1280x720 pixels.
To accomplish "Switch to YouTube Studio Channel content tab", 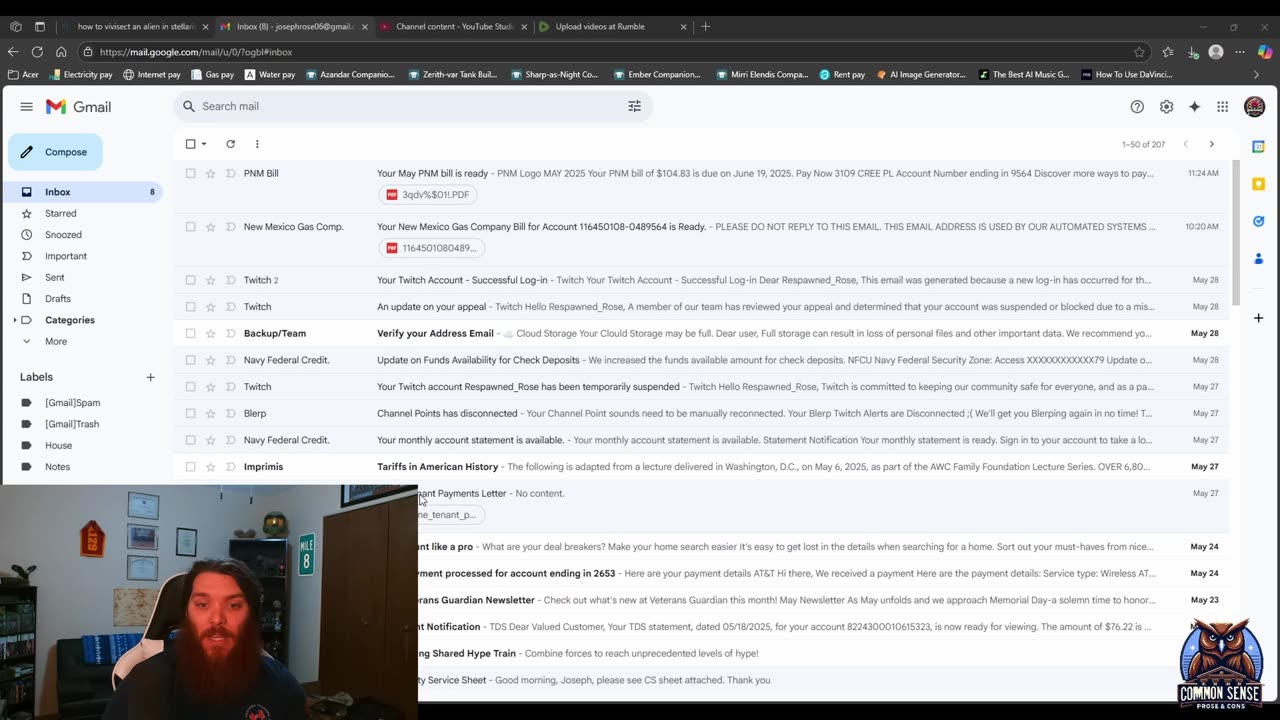I will (x=453, y=26).
